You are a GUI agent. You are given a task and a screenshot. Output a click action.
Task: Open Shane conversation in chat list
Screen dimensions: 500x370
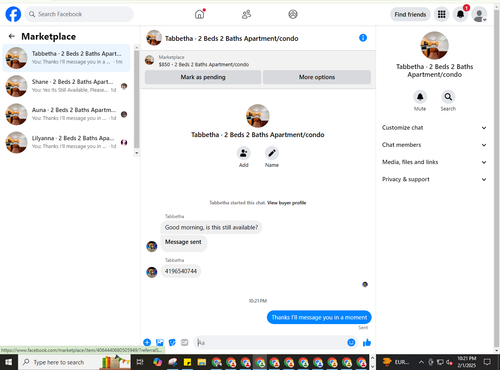66,86
